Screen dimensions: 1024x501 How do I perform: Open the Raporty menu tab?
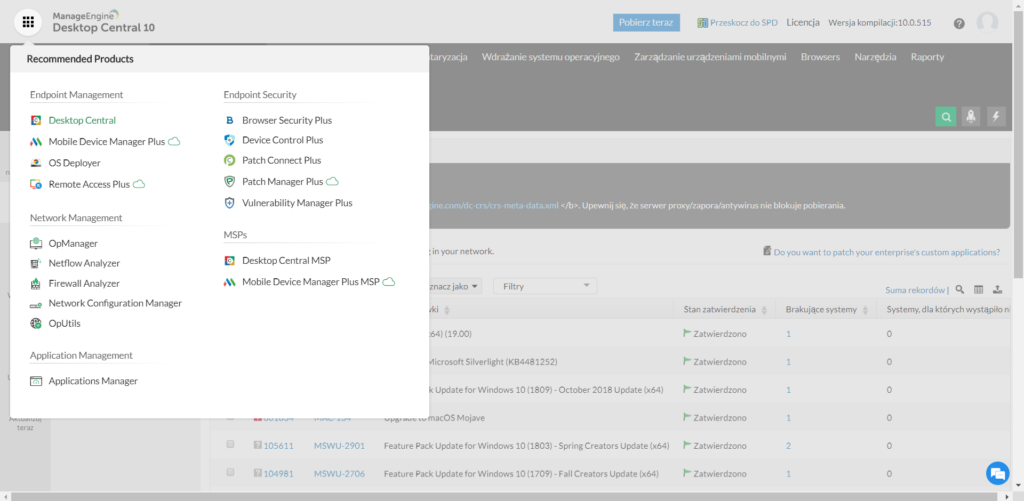pyautogui.click(x=927, y=57)
